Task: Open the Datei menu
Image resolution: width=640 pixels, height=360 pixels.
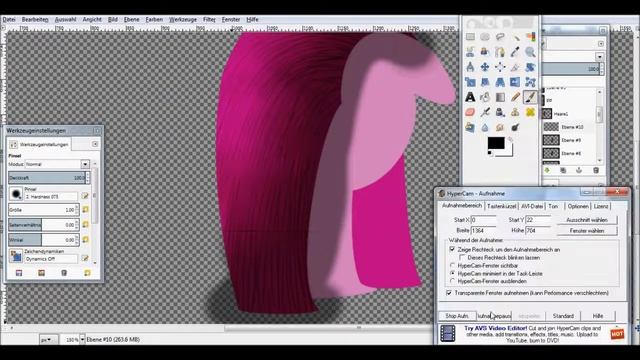Action: (x=9, y=20)
